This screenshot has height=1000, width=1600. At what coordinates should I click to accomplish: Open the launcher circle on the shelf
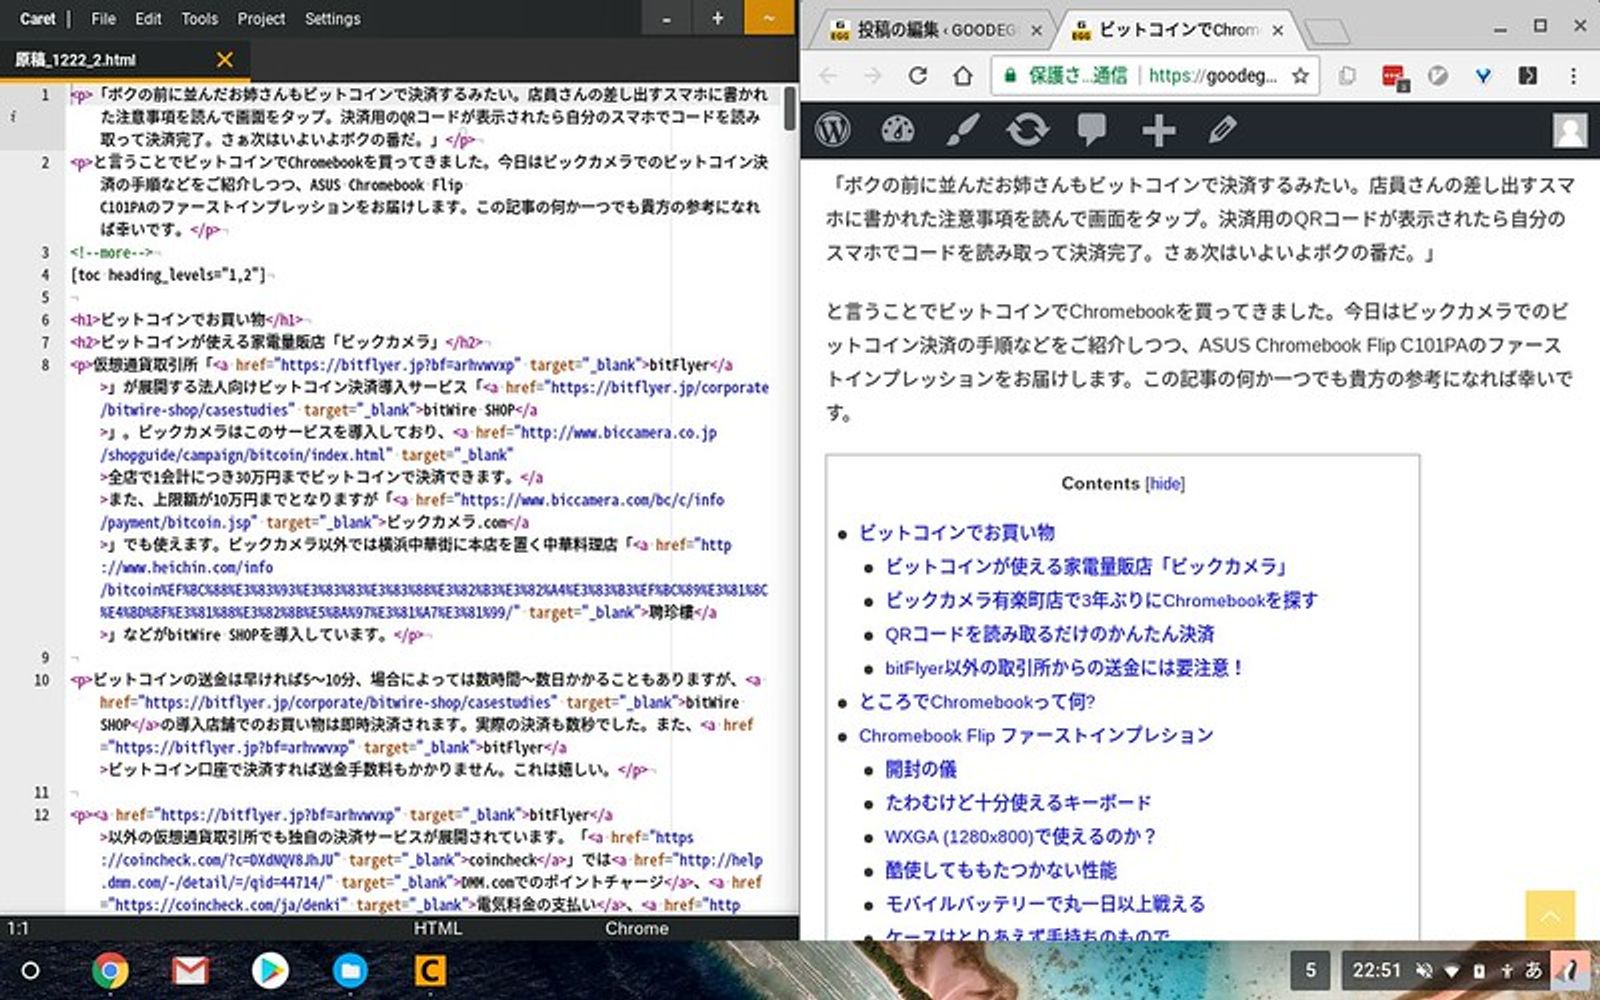[x=30, y=970]
